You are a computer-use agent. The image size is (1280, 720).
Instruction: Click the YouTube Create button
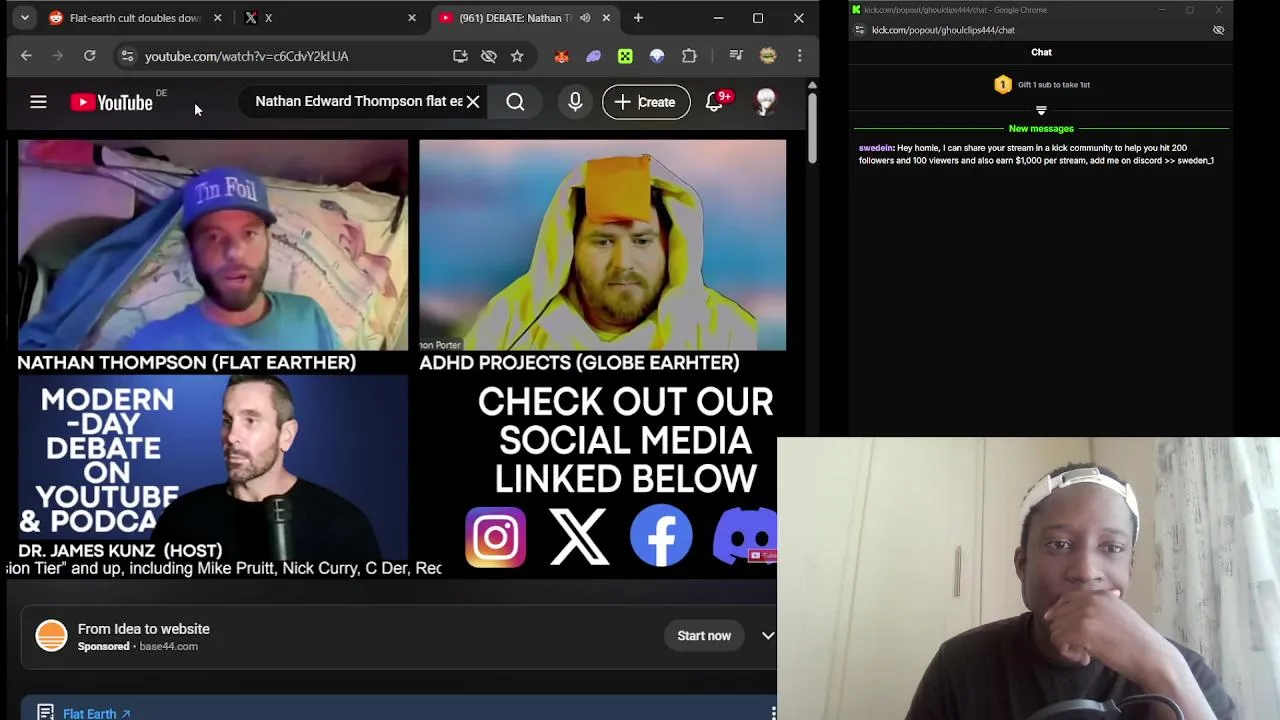pyautogui.click(x=646, y=102)
